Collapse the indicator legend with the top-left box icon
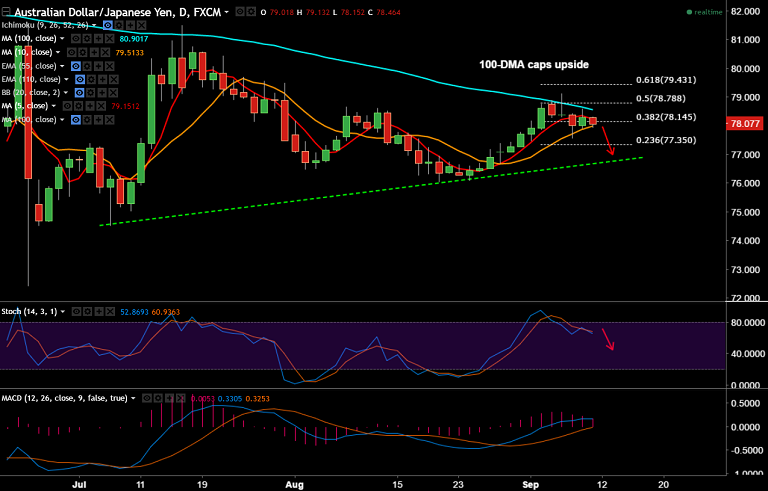 pos(6,12)
